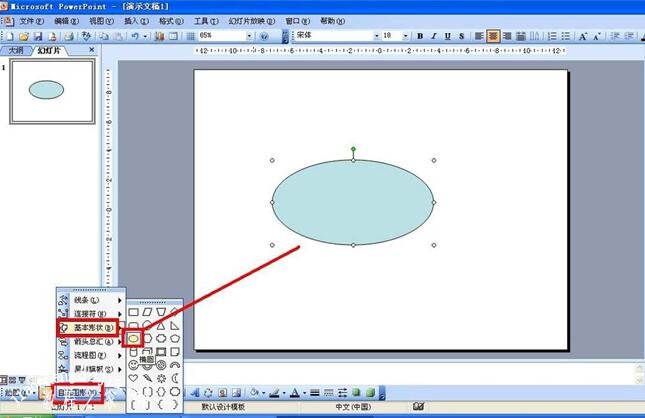The width and height of the screenshot is (645, 418).
Task: Open the 幻灯片放映 (Slide Show) menu
Action: pyautogui.click(x=252, y=21)
